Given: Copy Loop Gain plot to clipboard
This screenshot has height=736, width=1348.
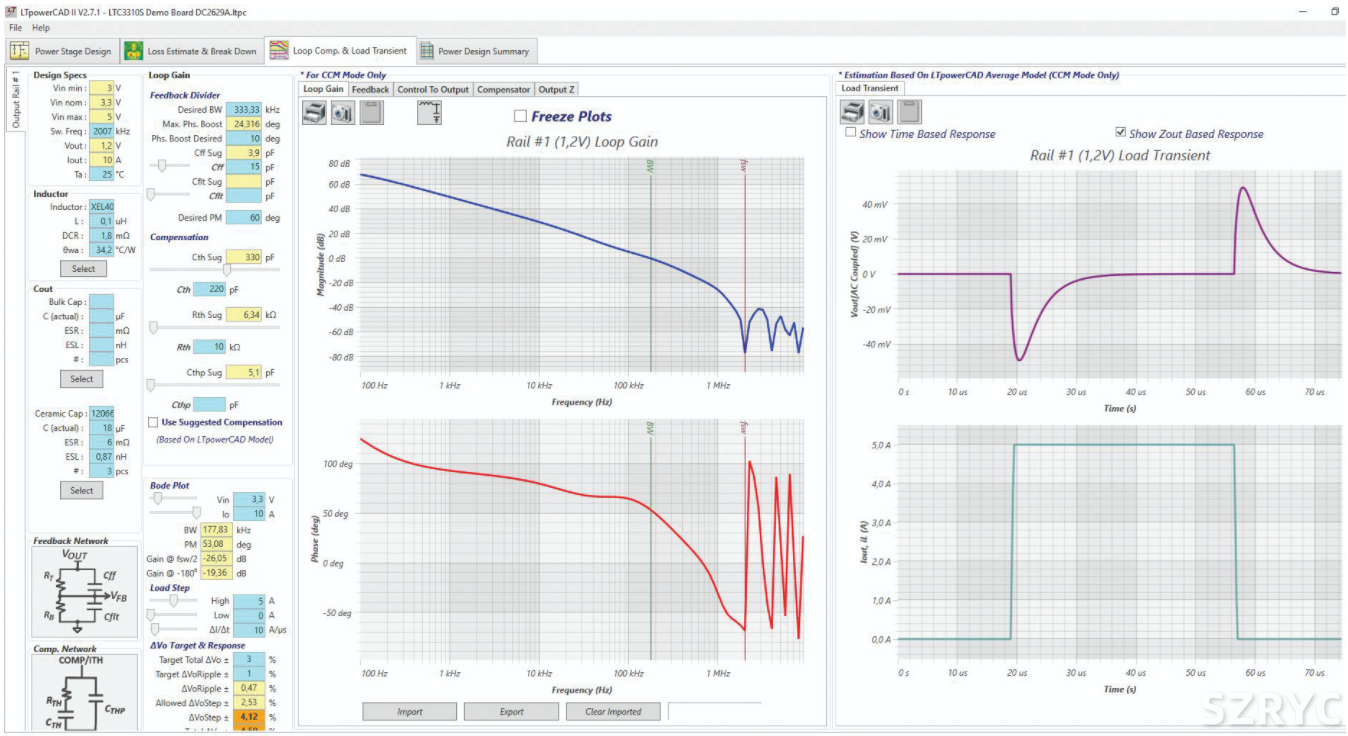Looking at the screenshot, I should [371, 114].
